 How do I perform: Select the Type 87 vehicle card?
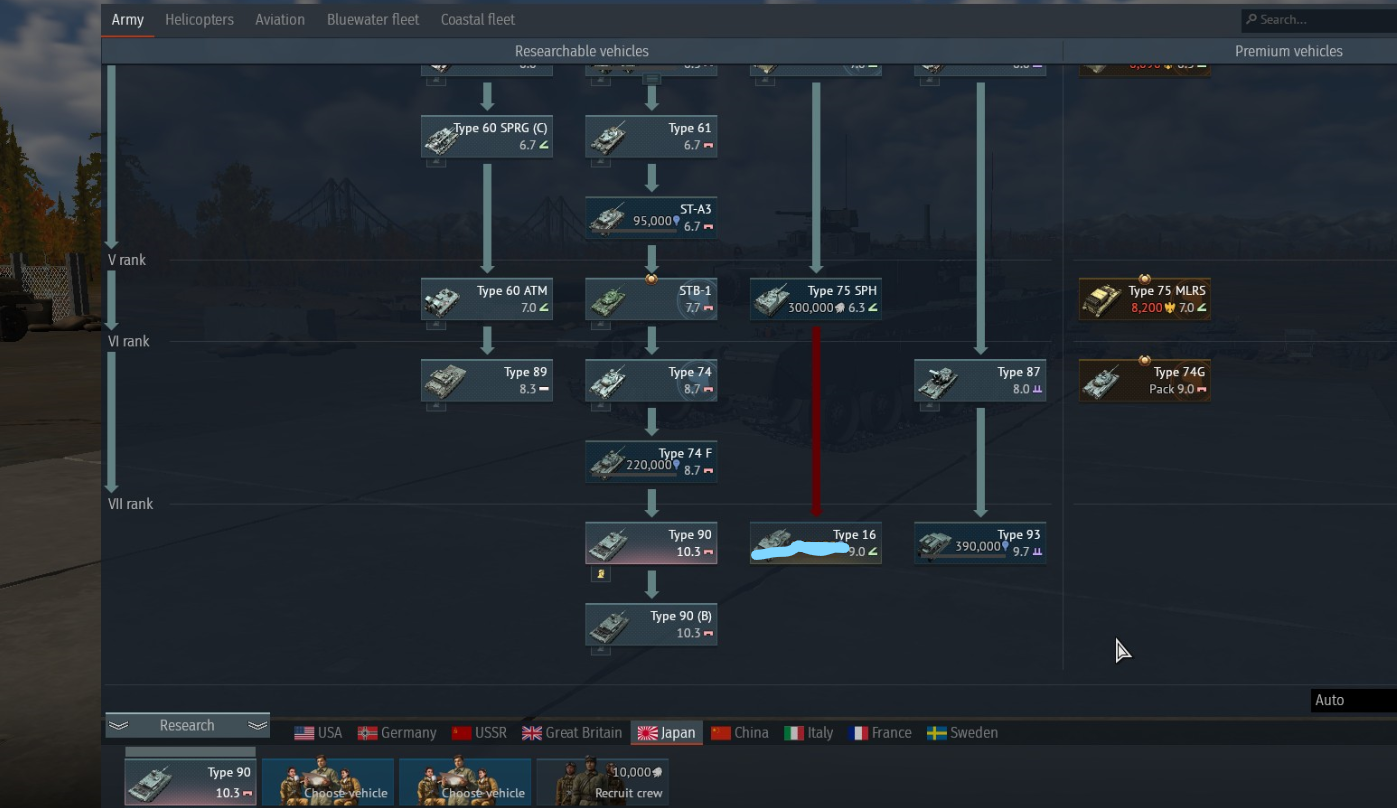(980, 381)
